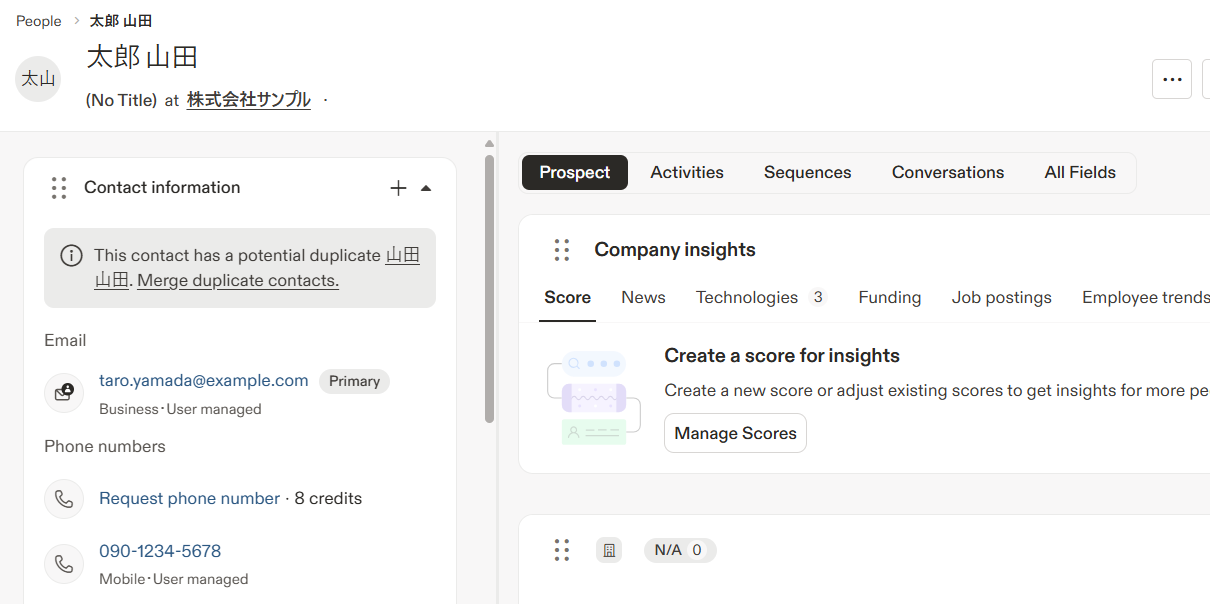Click the Contact information drag handle
This screenshot has height=604, width=1210.
pos(59,188)
